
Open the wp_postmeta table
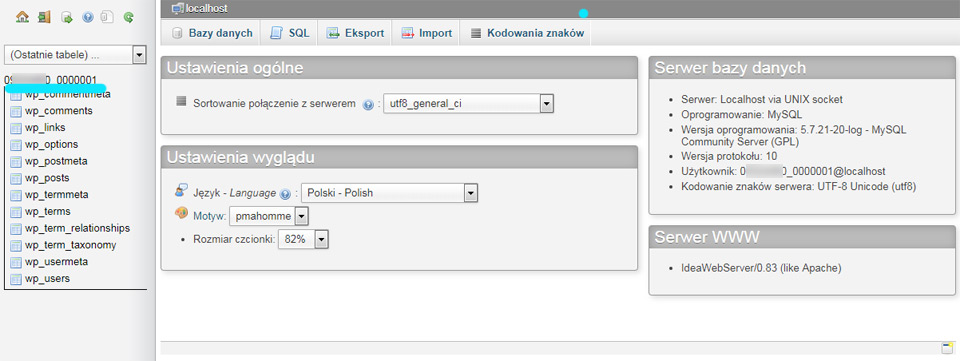[56, 162]
